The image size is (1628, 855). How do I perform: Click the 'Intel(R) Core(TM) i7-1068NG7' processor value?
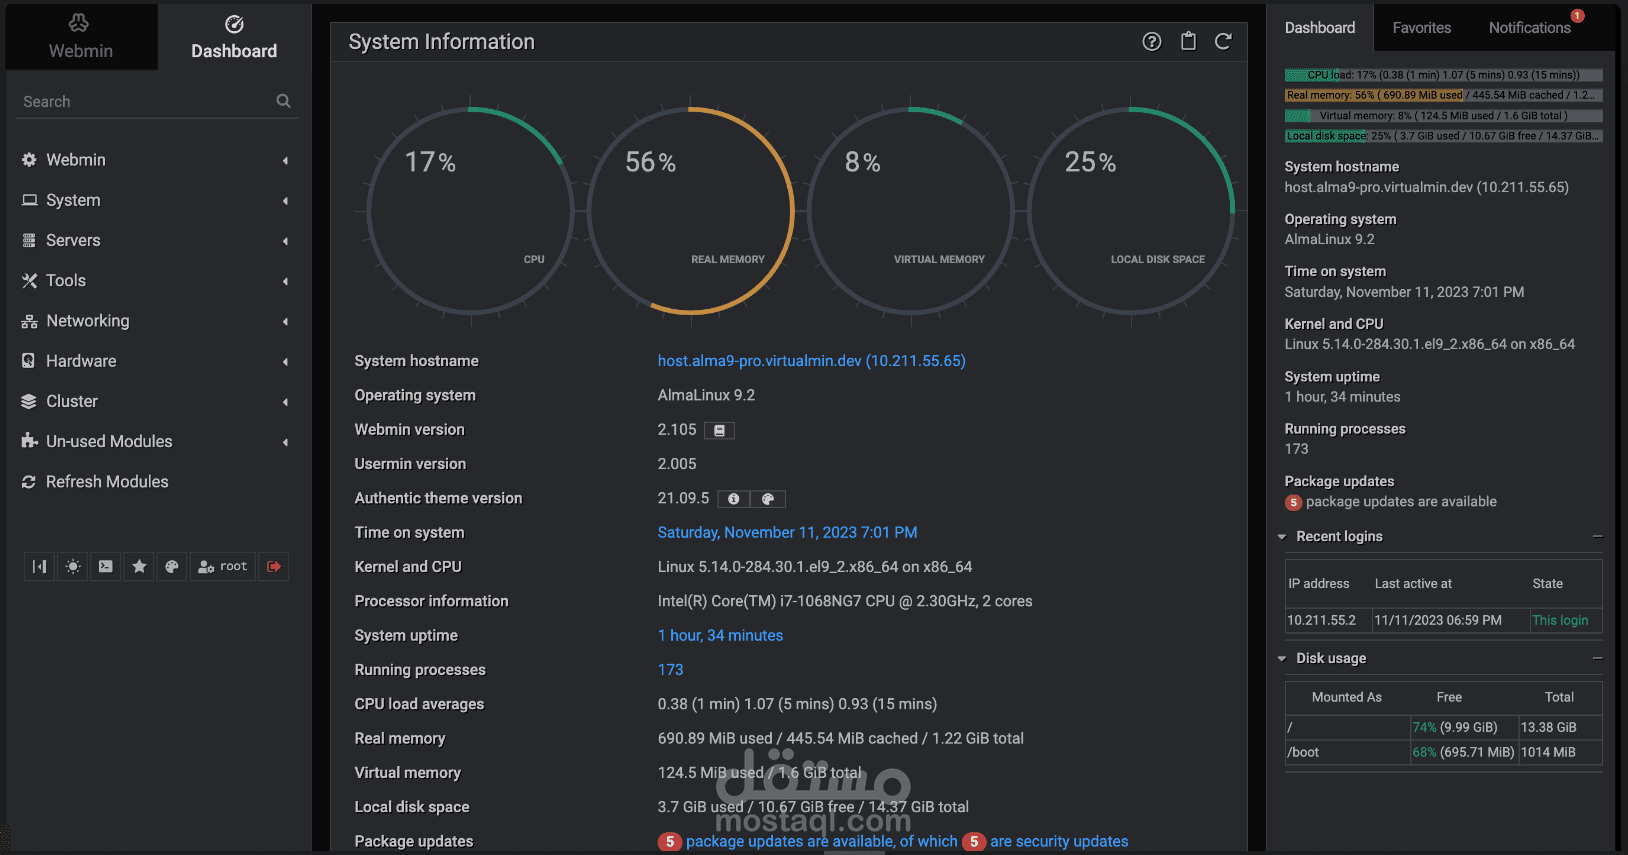point(845,602)
